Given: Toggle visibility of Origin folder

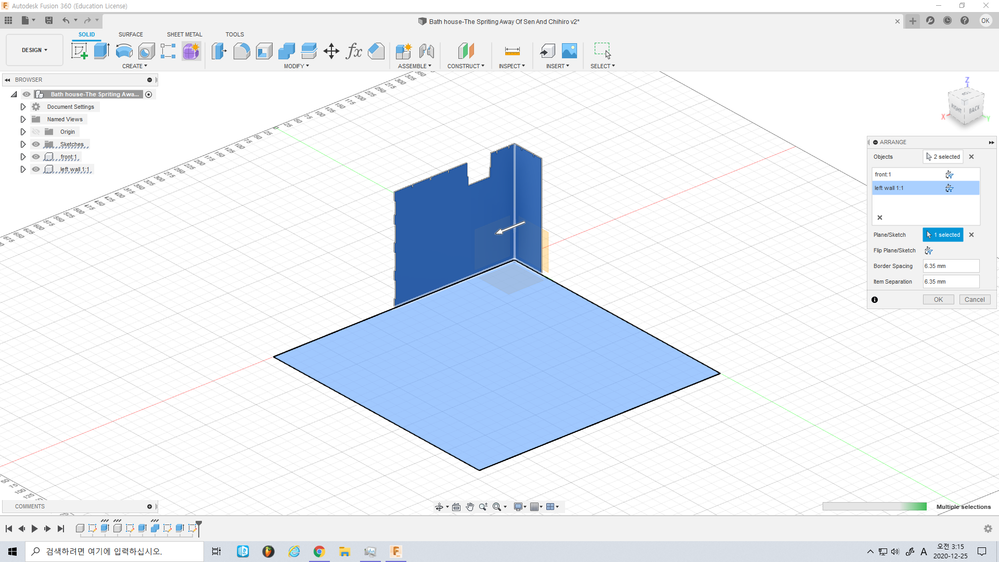Looking at the screenshot, I should click(36, 132).
